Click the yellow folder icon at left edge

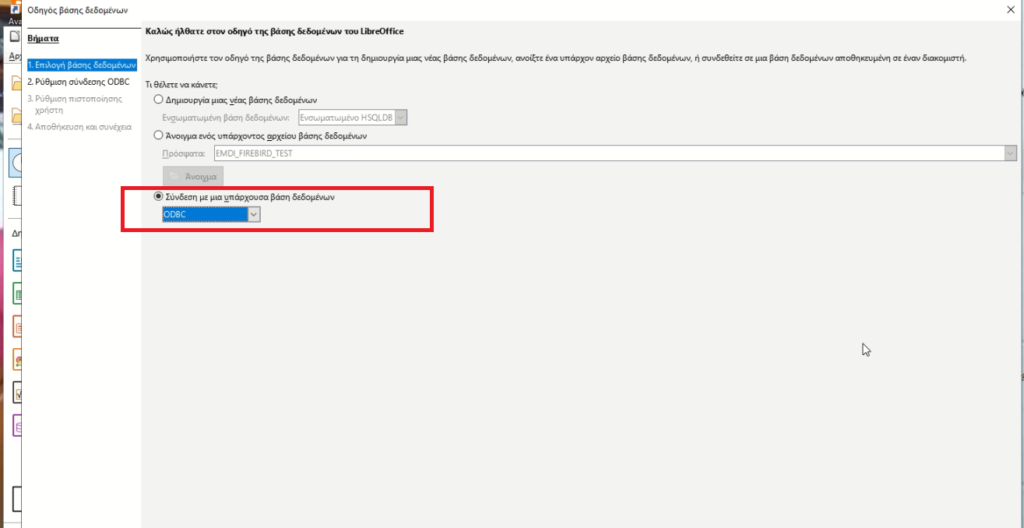click(x=16, y=82)
